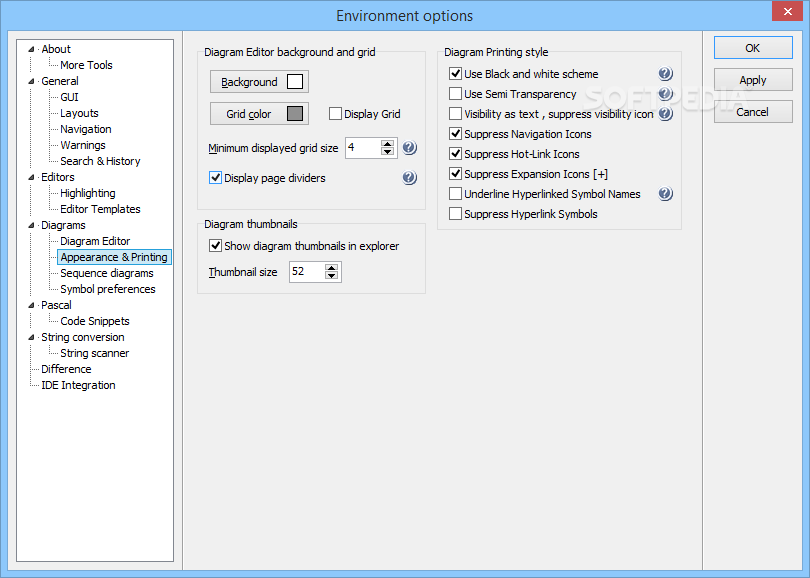810x578 pixels.
Task: Select Editor Templates in the tree
Action: [100, 209]
